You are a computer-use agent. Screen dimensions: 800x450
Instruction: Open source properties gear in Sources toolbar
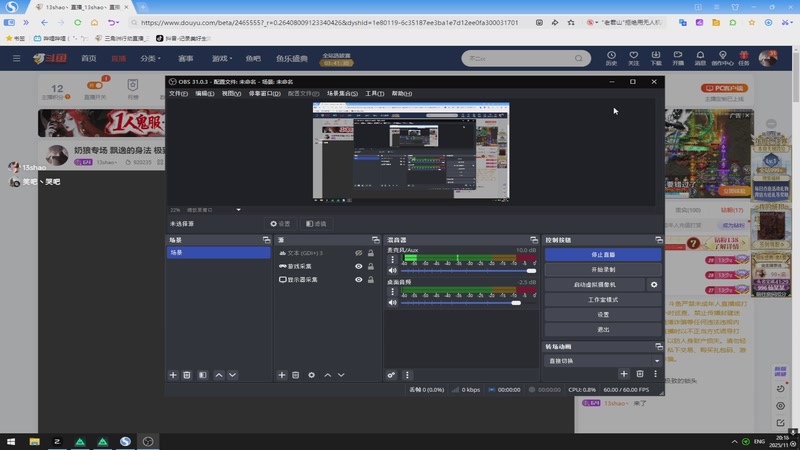pyautogui.click(x=311, y=375)
